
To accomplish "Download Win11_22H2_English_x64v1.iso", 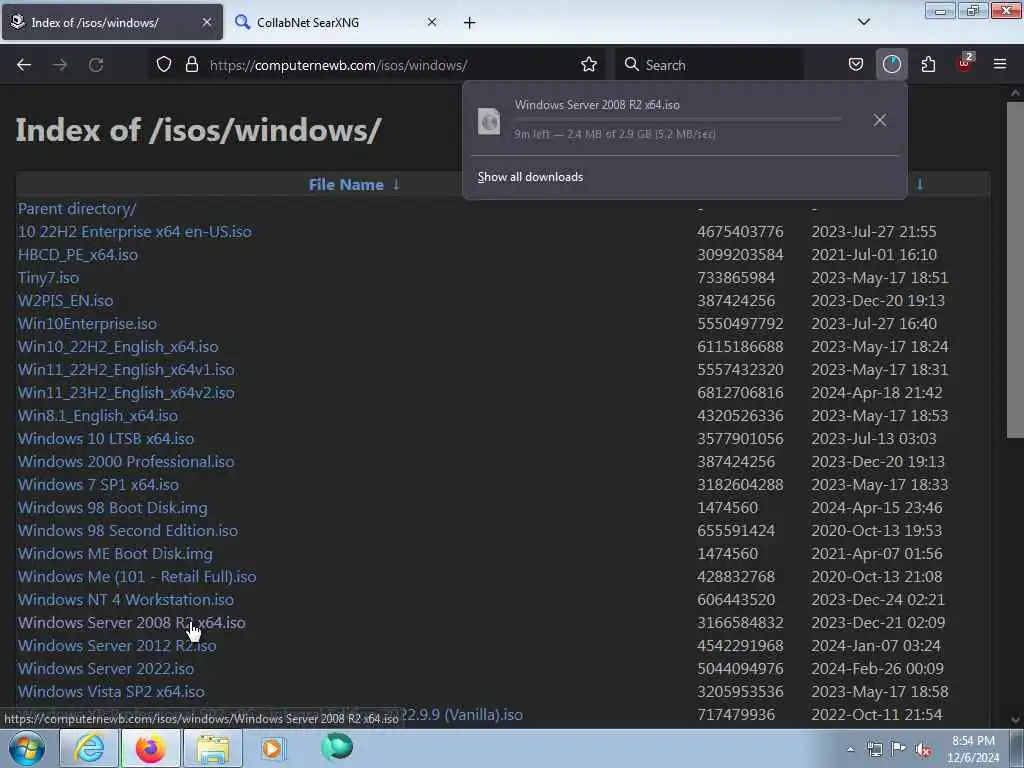I will pyautogui.click(x=126, y=370).
